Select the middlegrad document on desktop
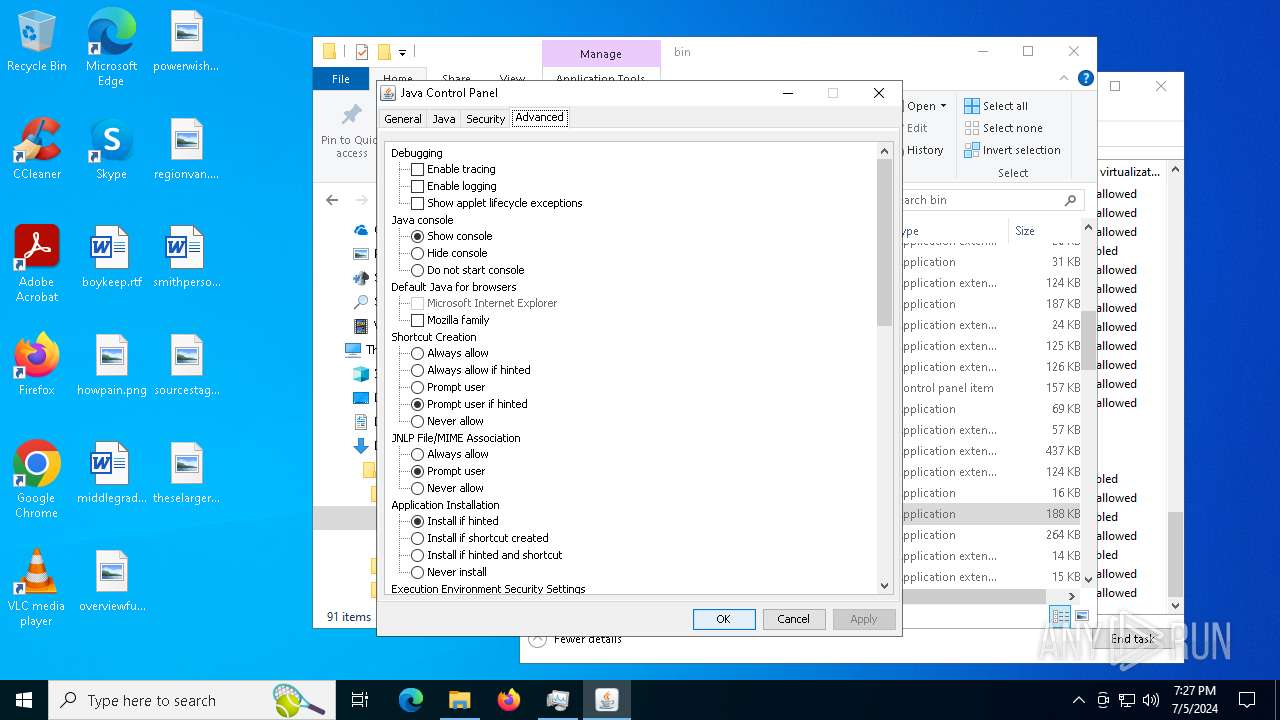This screenshot has height=720, width=1280. click(x=111, y=473)
